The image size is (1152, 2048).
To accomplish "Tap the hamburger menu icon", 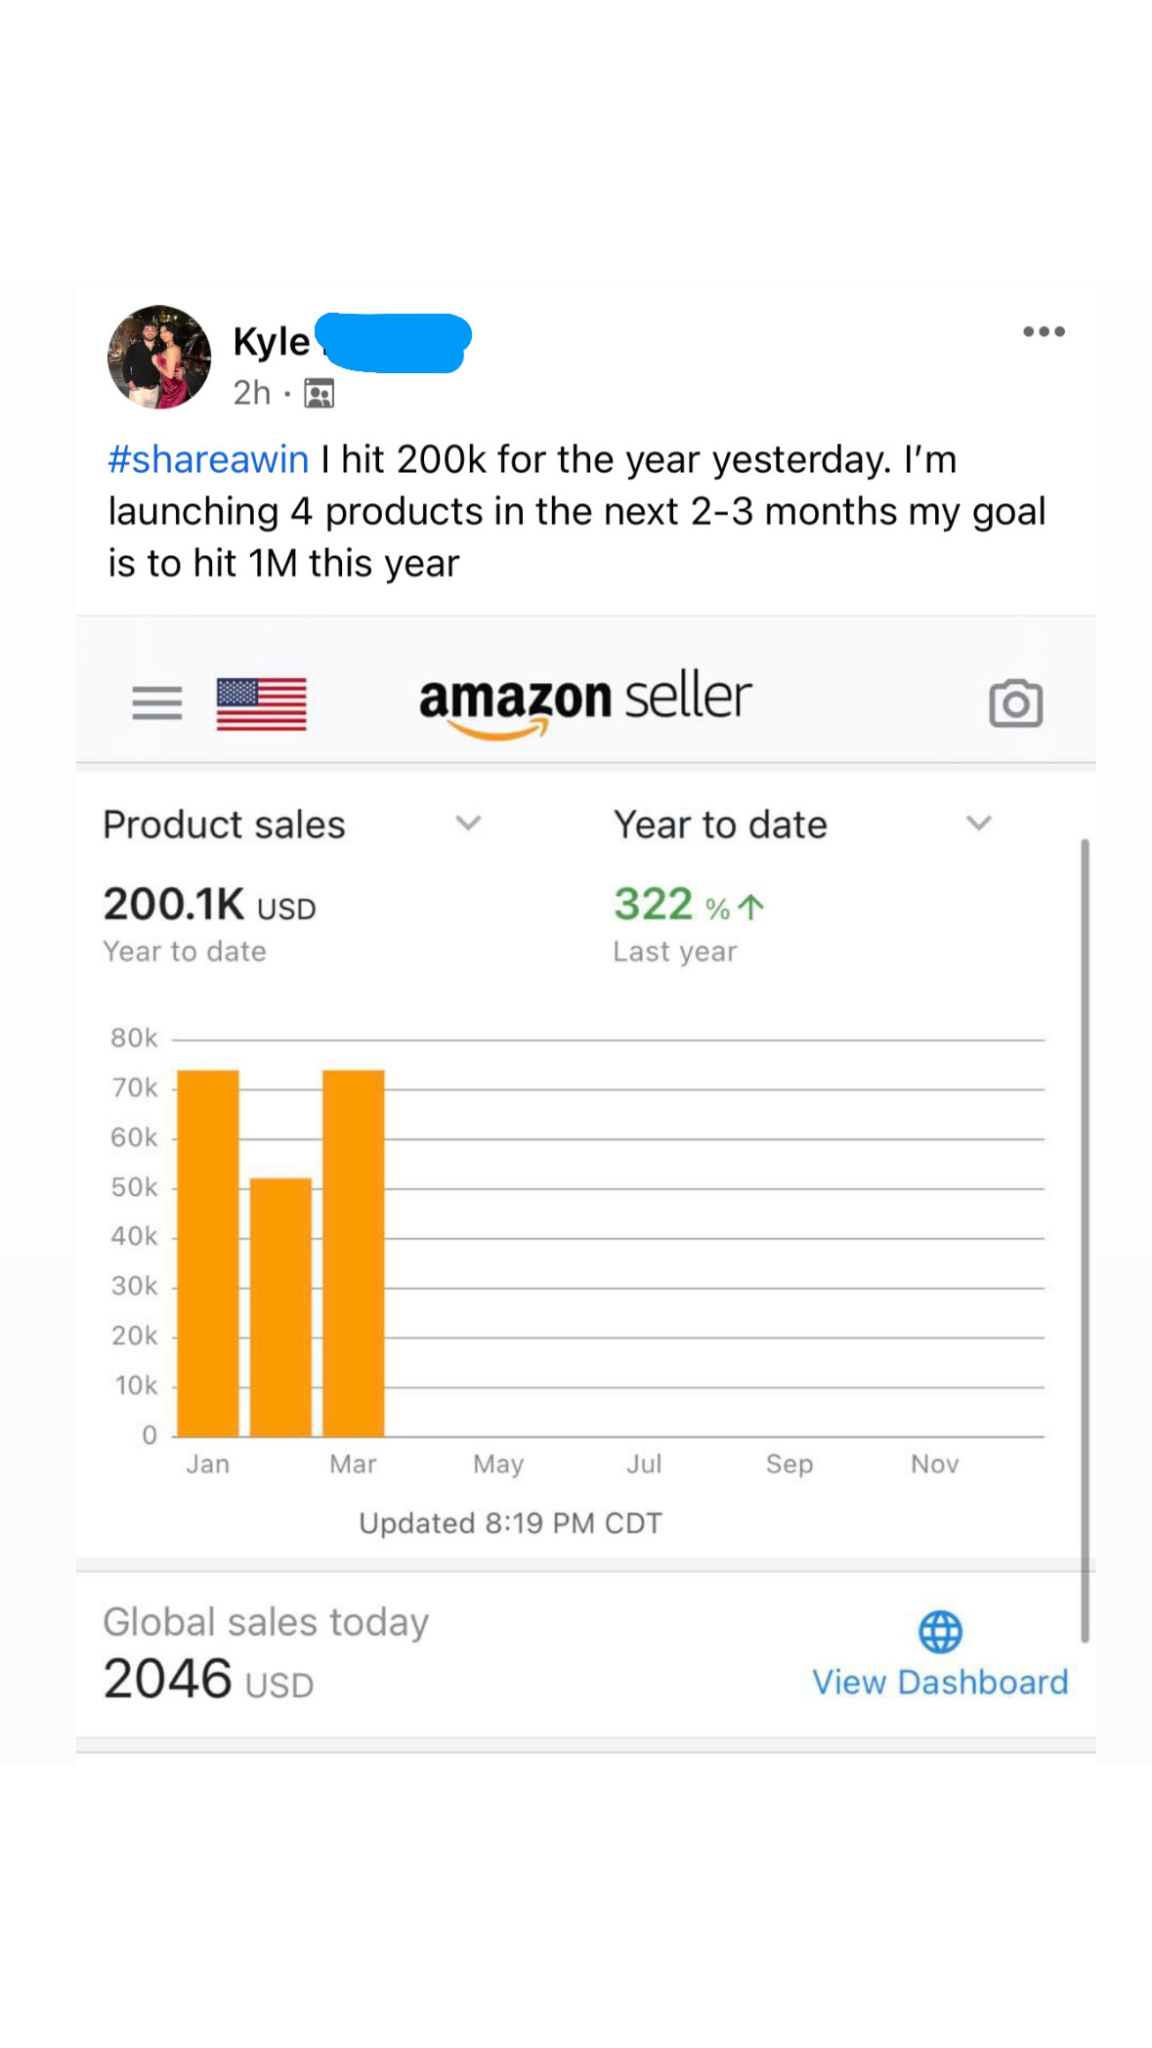I will [x=157, y=703].
